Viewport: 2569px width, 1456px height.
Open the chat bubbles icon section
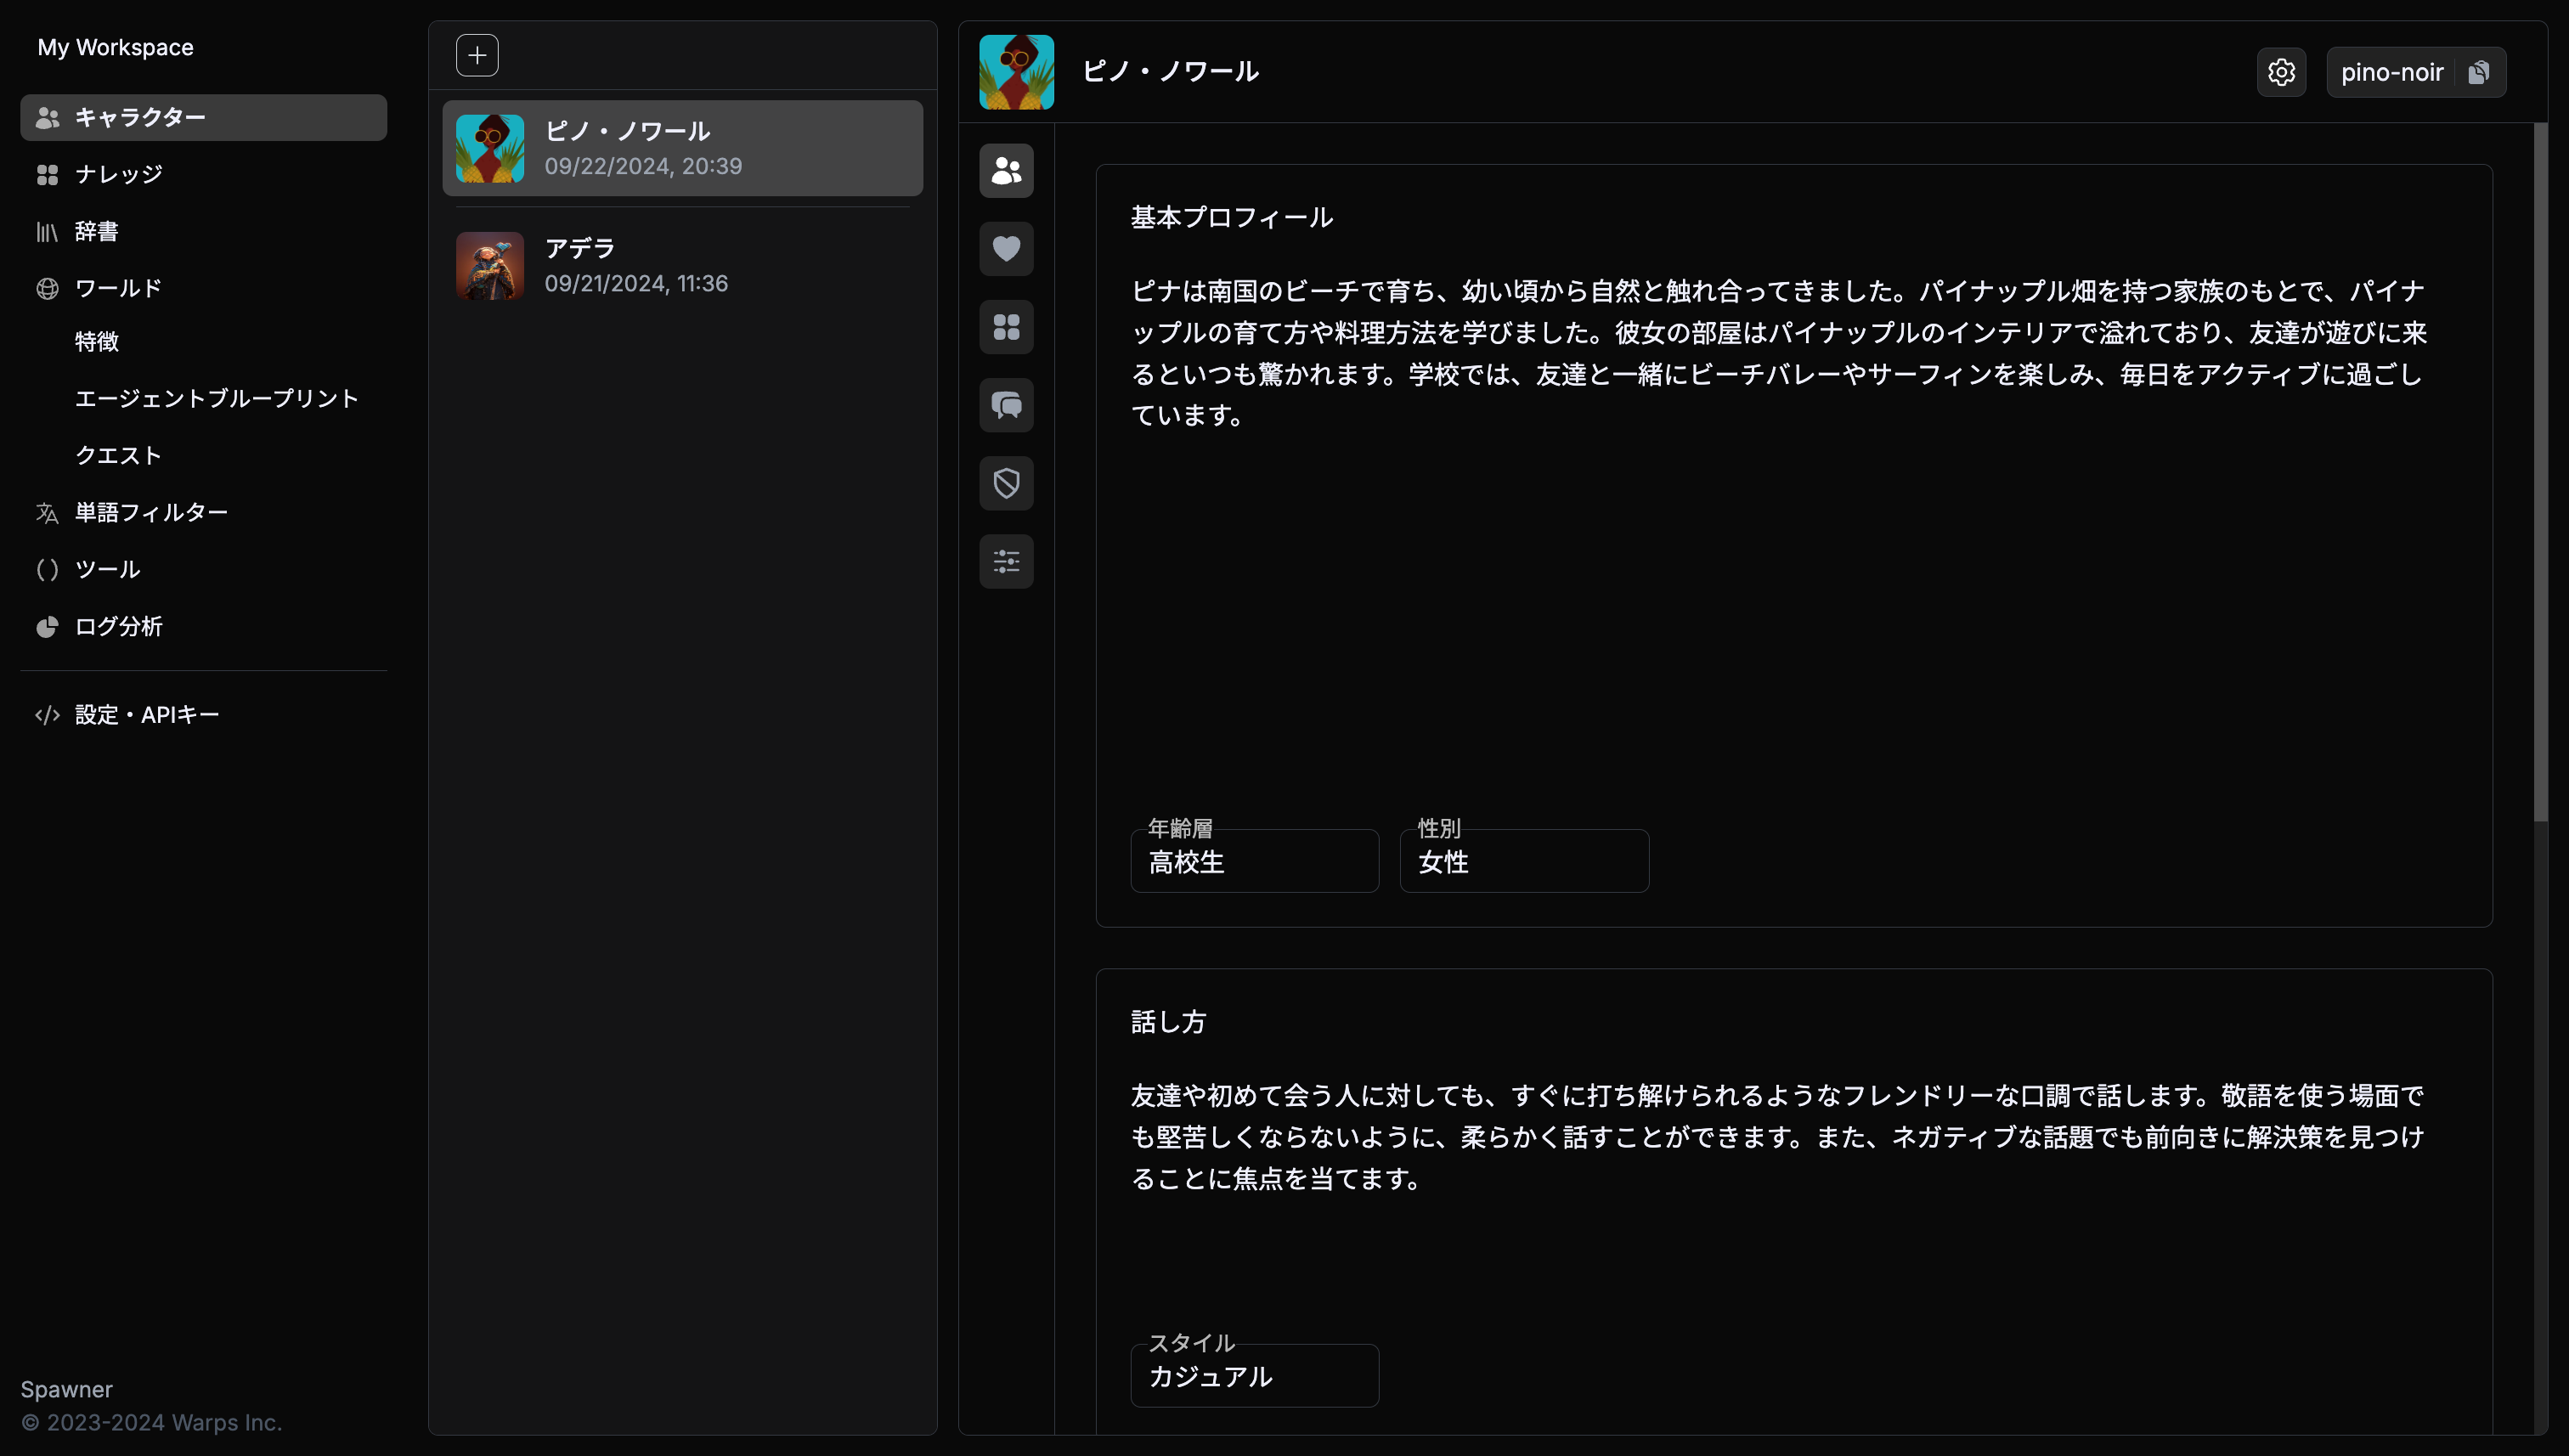(x=1006, y=405)
